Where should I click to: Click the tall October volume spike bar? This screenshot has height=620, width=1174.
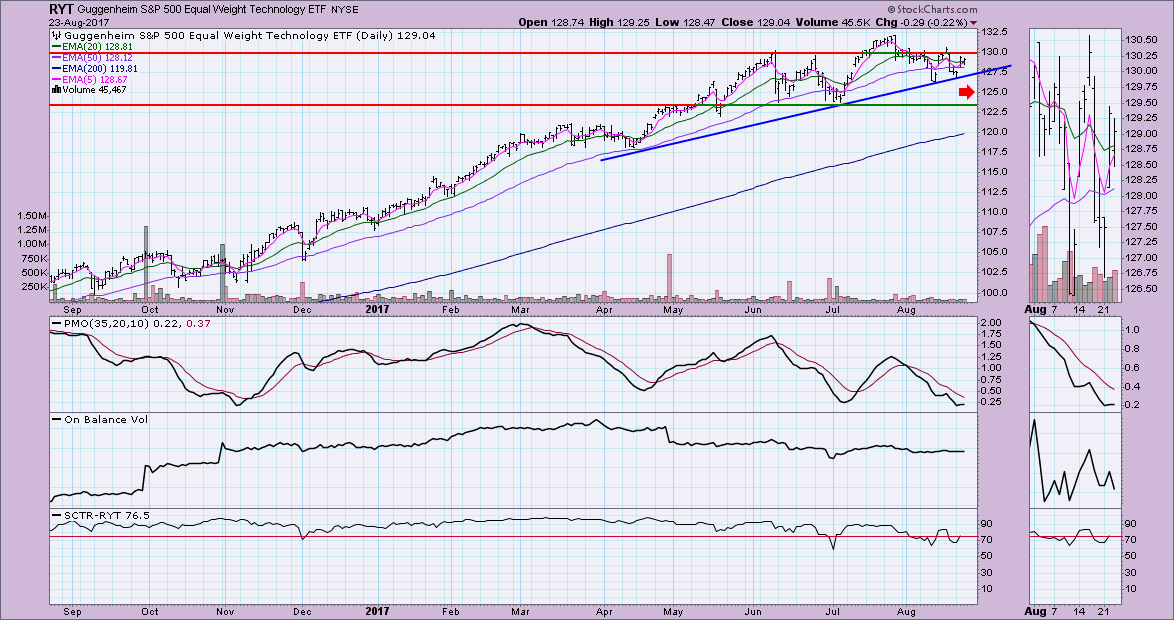146,262
